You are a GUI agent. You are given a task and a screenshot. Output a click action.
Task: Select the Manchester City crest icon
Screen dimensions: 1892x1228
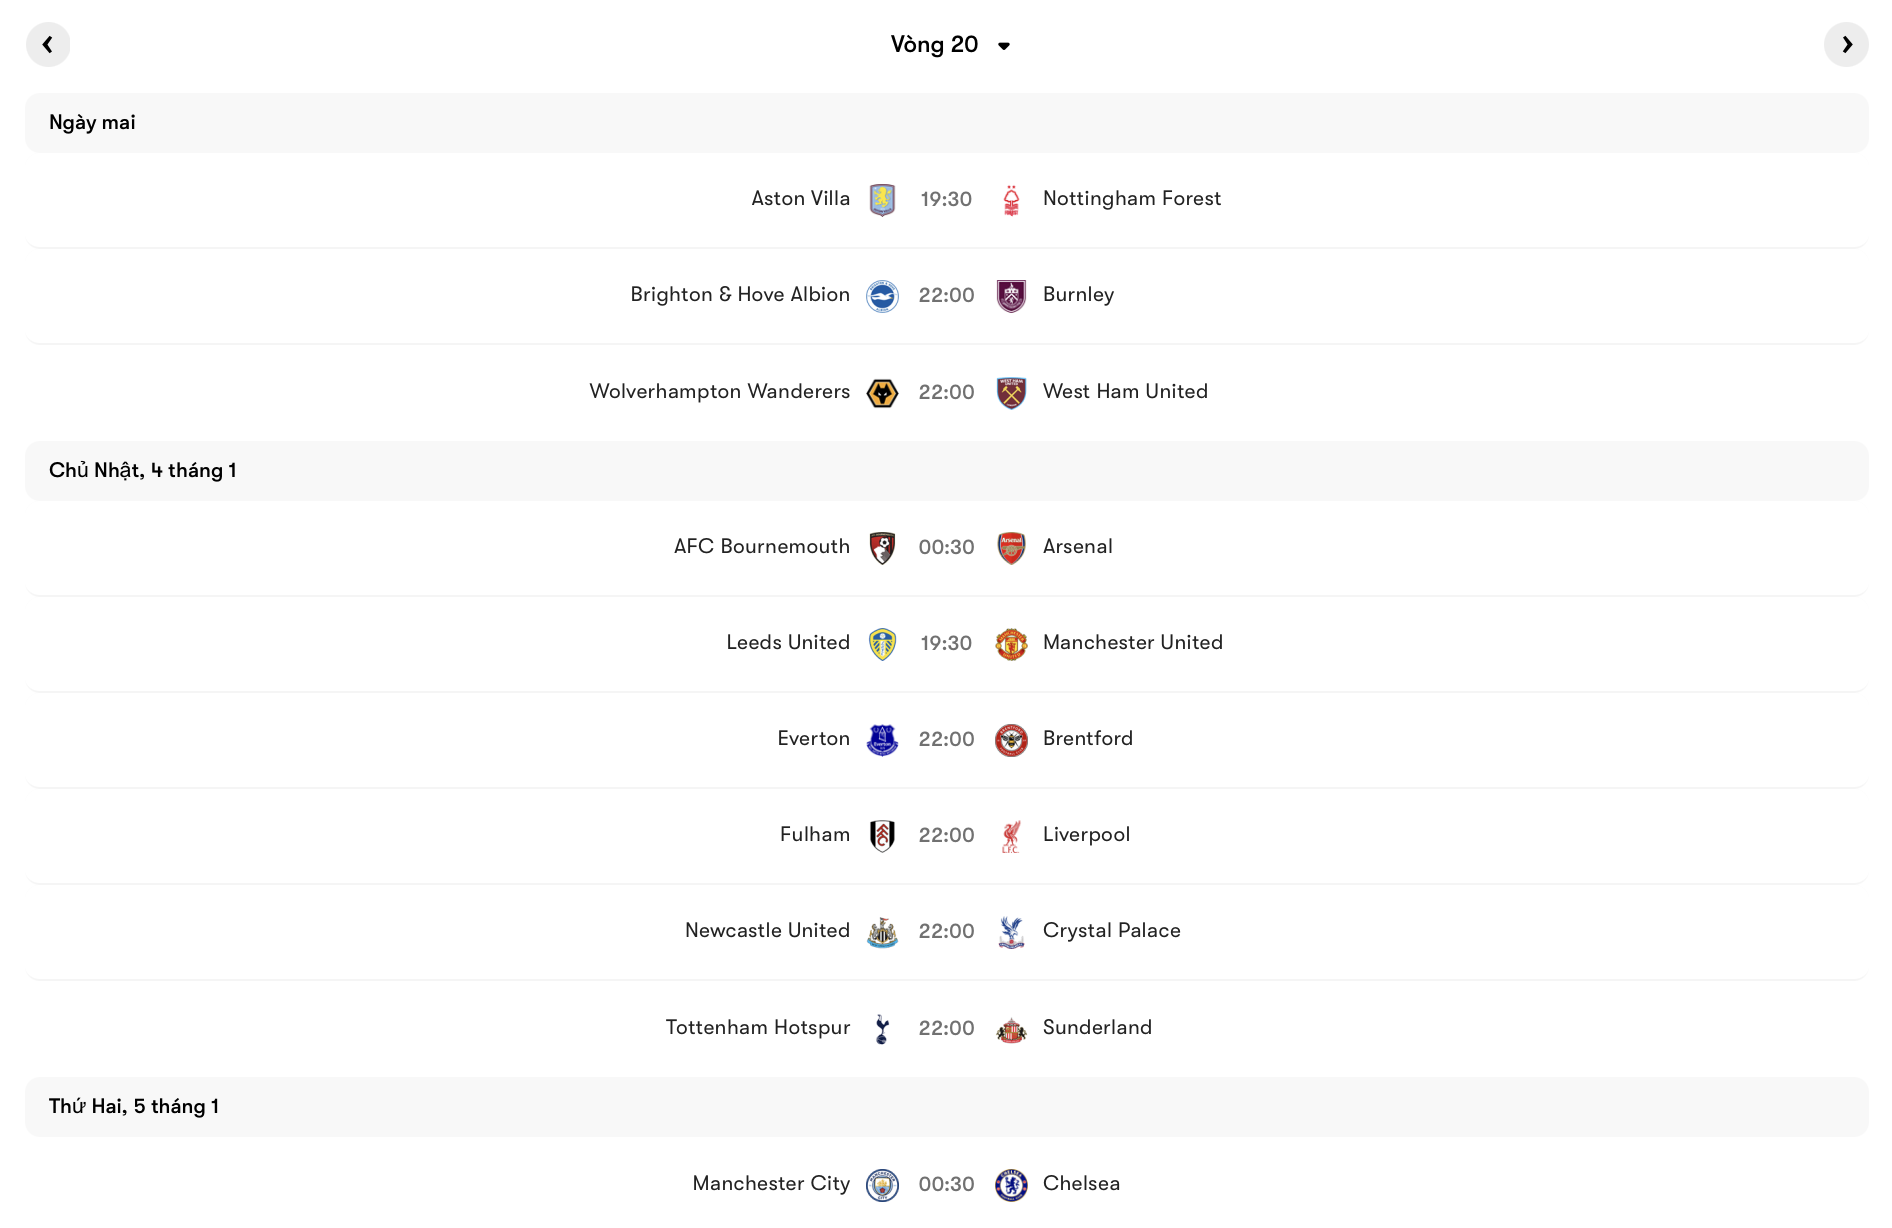884,1184
